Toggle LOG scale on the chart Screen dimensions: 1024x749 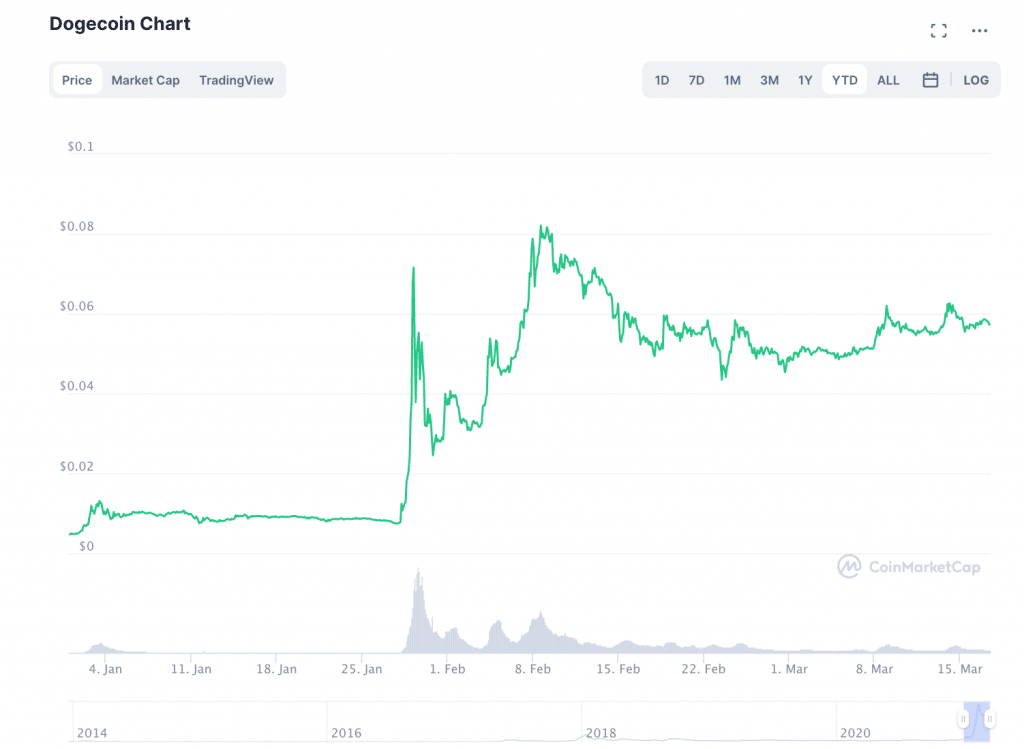(976, 80)
